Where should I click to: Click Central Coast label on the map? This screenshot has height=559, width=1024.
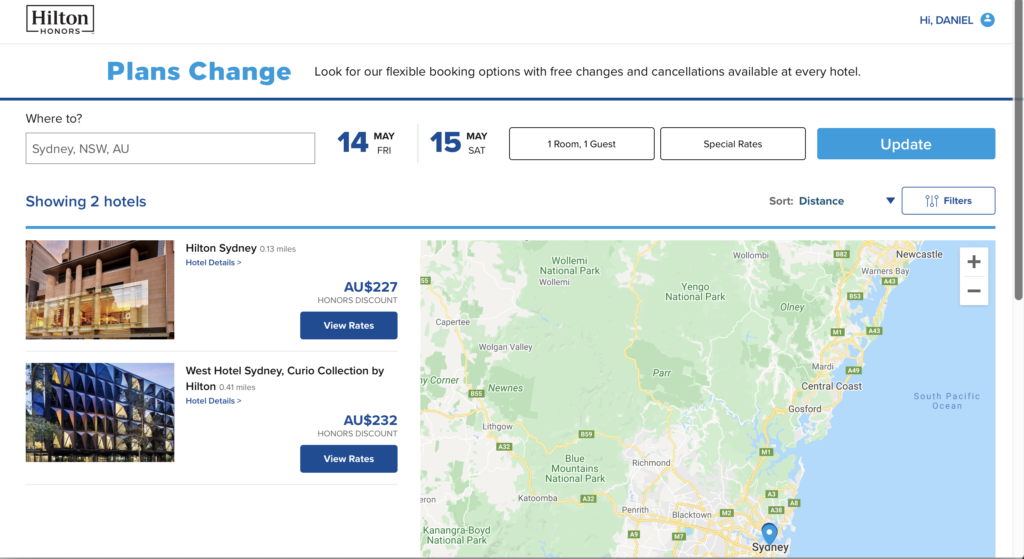(831, 386)
